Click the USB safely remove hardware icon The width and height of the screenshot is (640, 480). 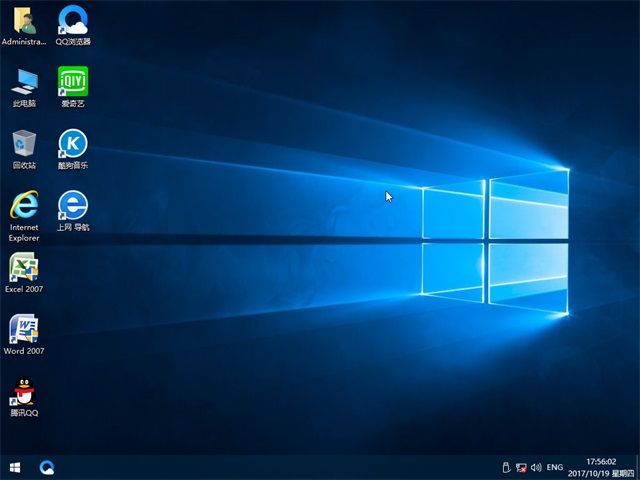pyautogui.click(x=505, y=467)
